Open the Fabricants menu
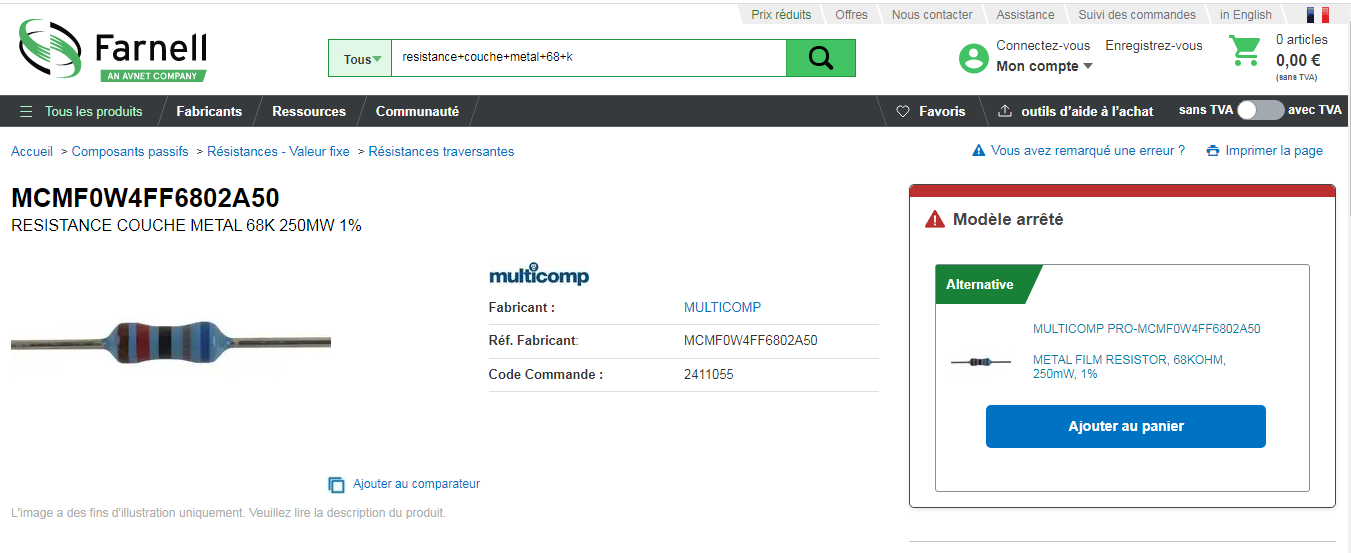This screenshot has width=1351, height=553. (209, 111)
